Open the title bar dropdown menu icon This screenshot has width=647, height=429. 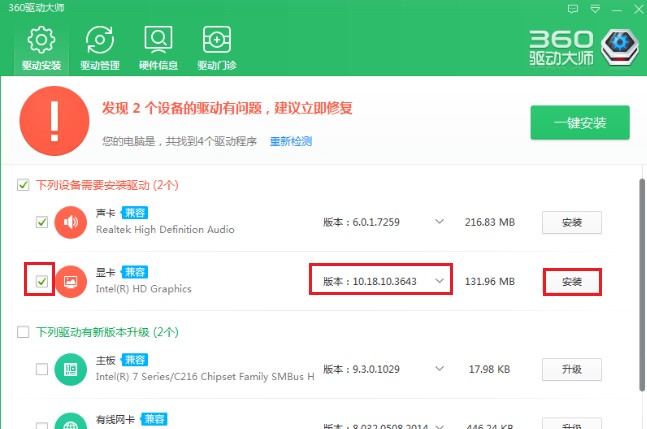point(595,9)
